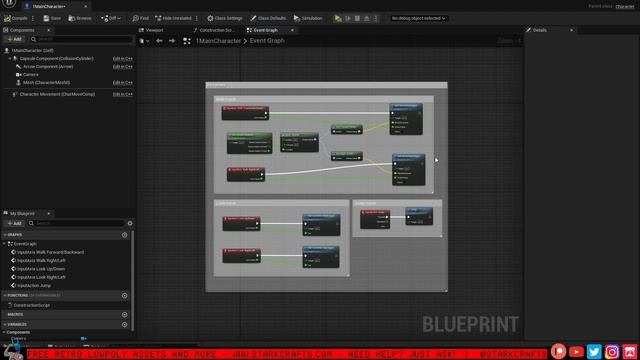
Task: Click the My Blueprint search field
Action: coord(76,223)
